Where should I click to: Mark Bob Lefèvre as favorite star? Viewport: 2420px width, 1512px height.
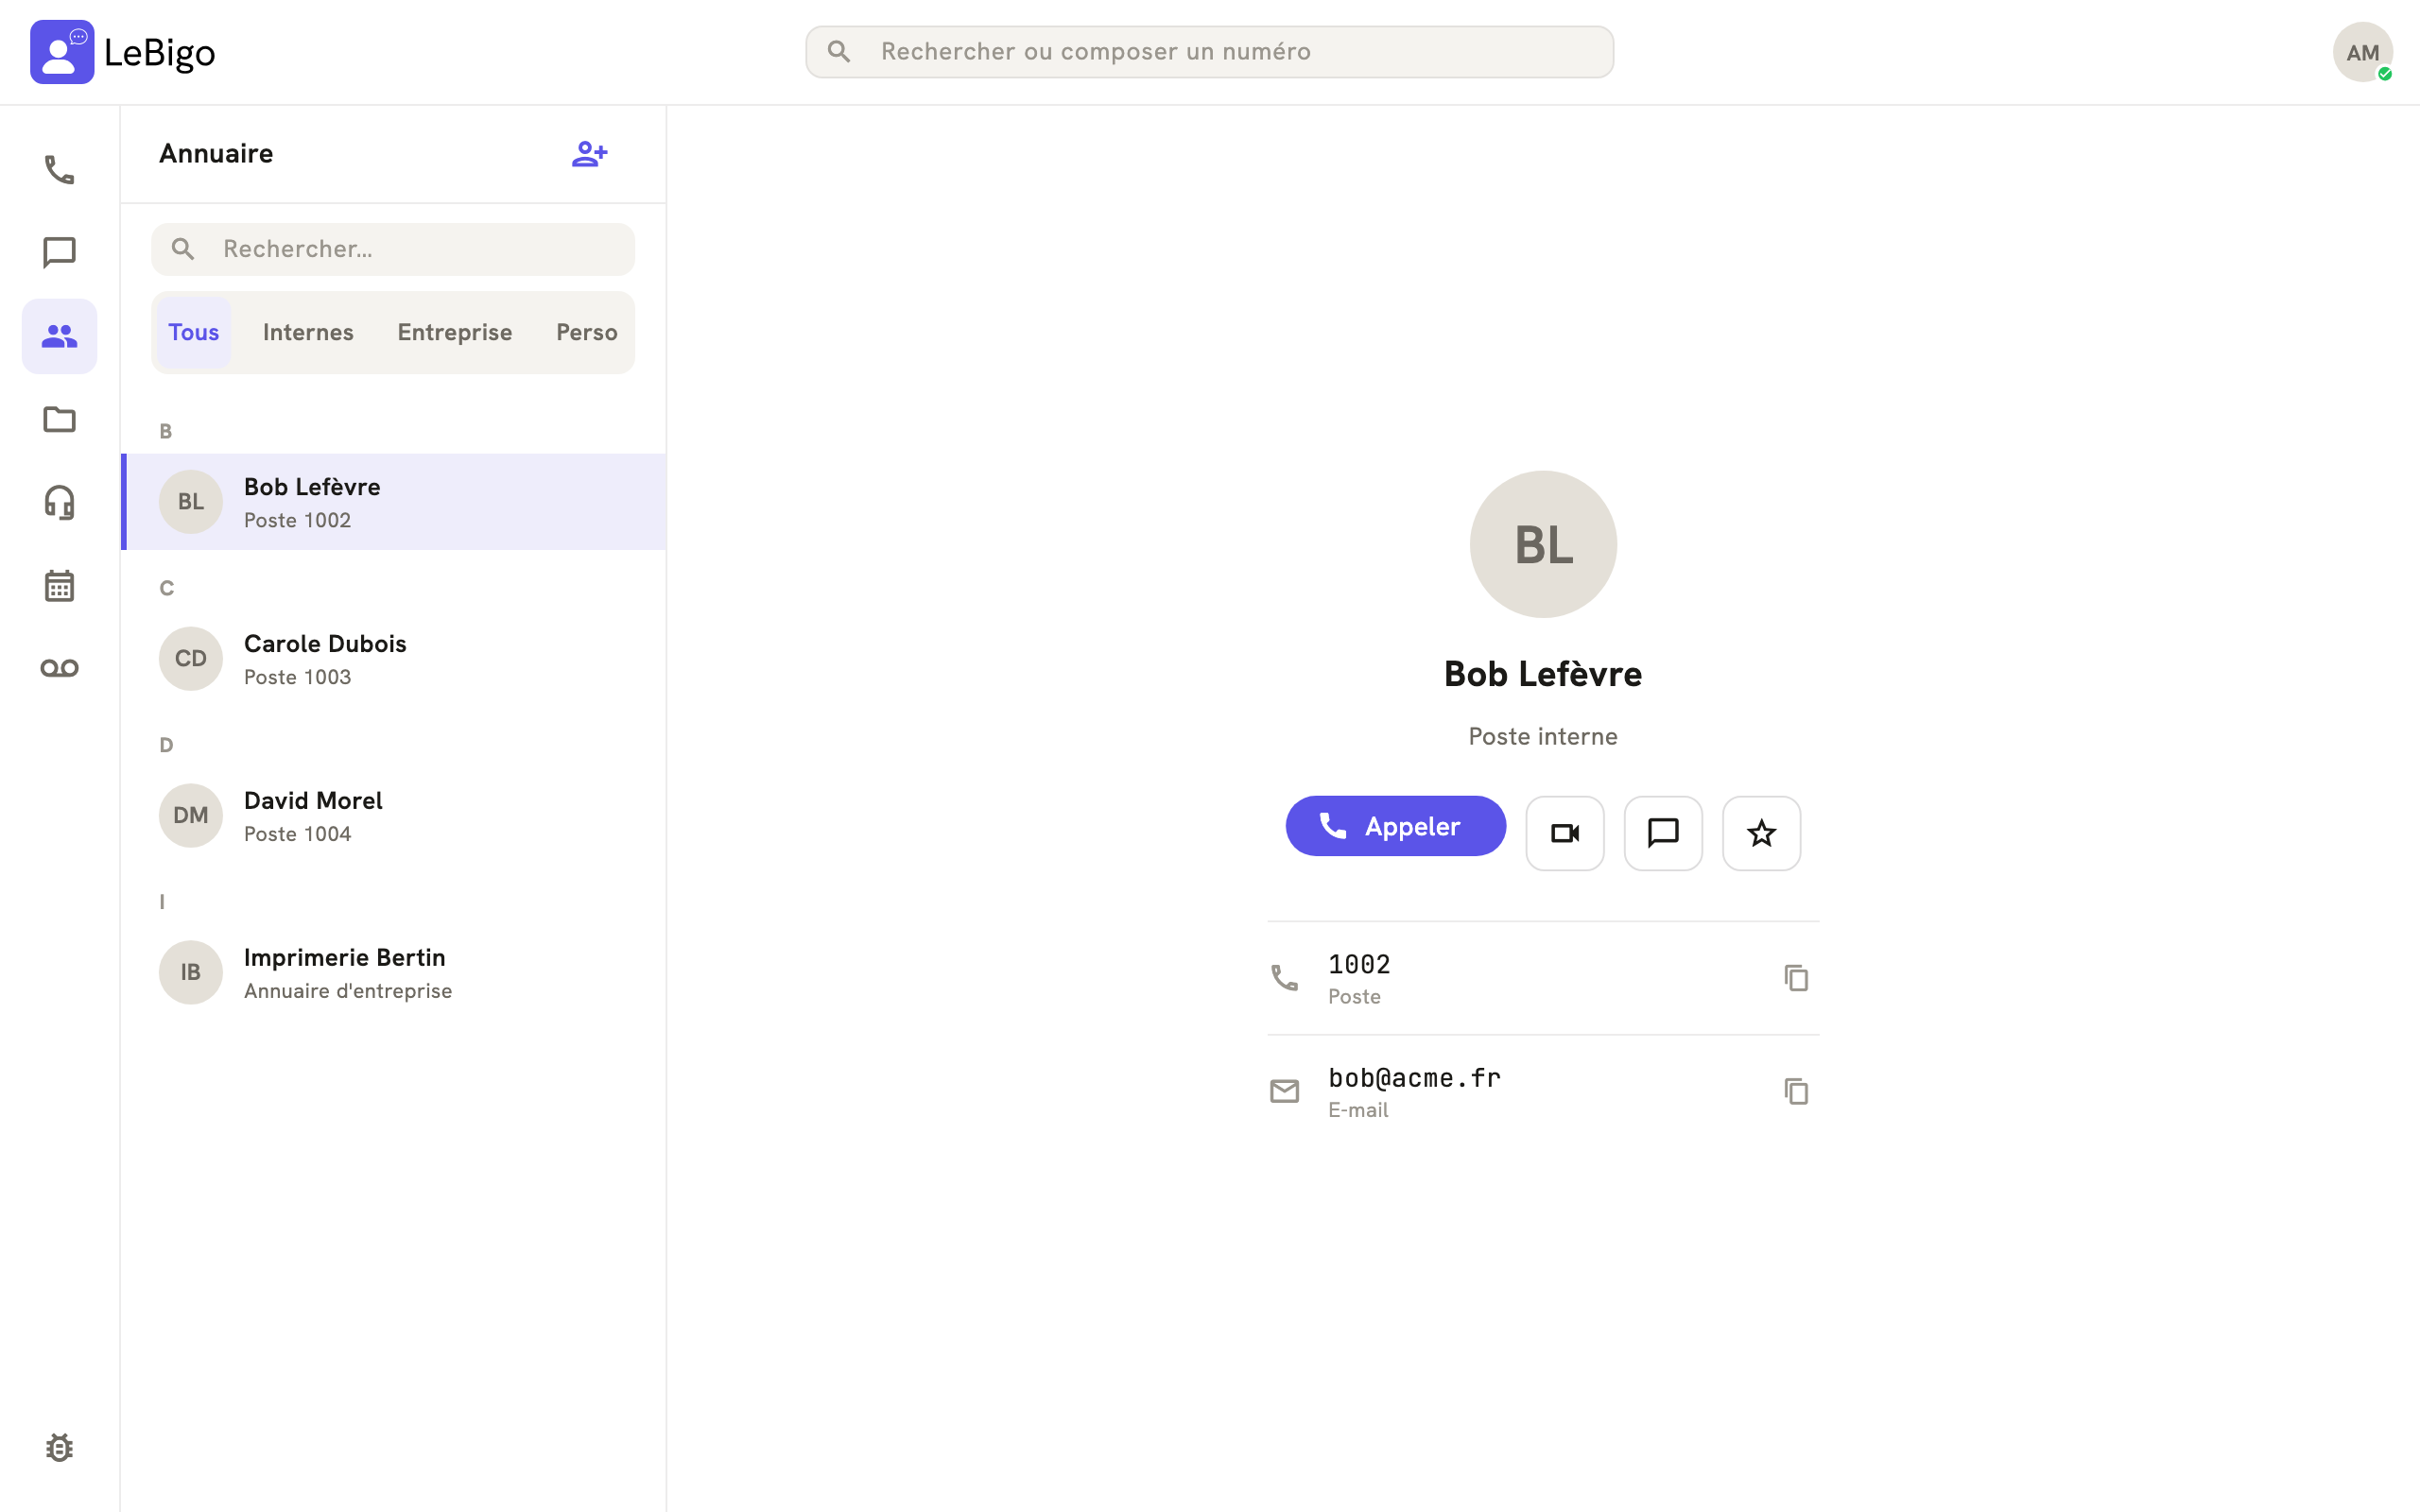pyautogui.click(x=1761, y=833)
